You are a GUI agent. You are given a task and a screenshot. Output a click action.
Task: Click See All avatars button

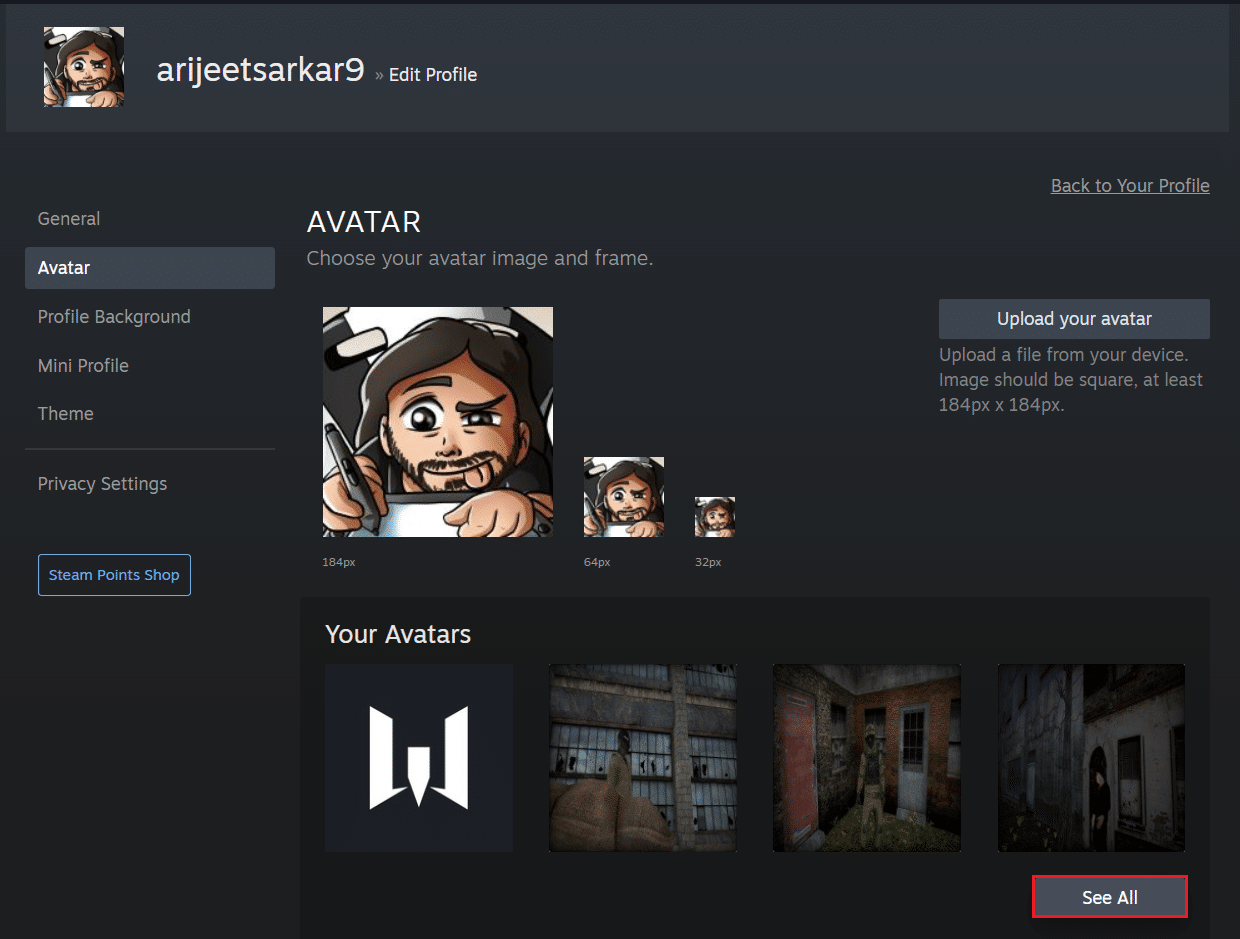tap(1110, 897)
